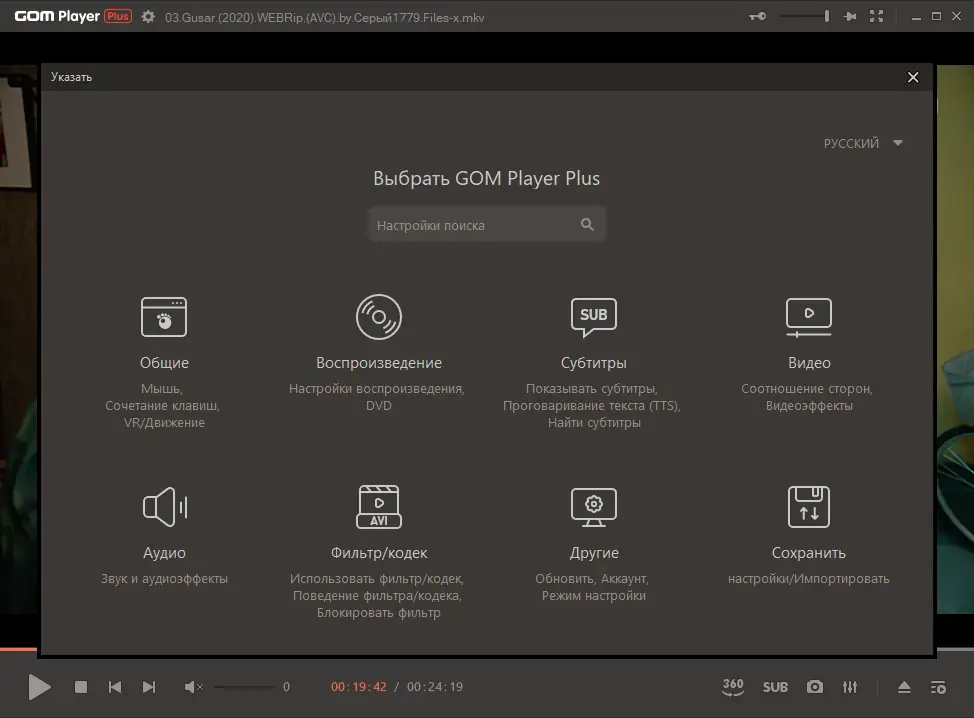Click the Настройки воспроизведения, DVD description

pos(377,397)
